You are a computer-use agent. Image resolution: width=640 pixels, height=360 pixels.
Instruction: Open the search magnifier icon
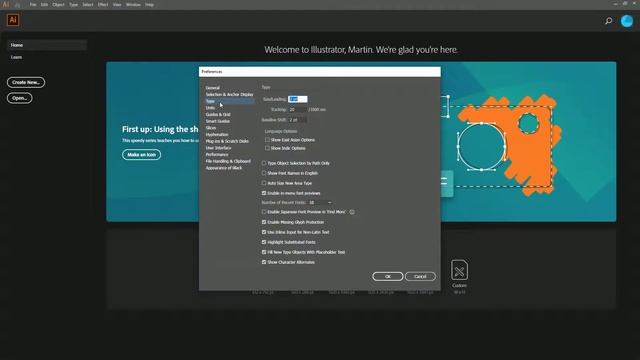click(x=609, y=20)
